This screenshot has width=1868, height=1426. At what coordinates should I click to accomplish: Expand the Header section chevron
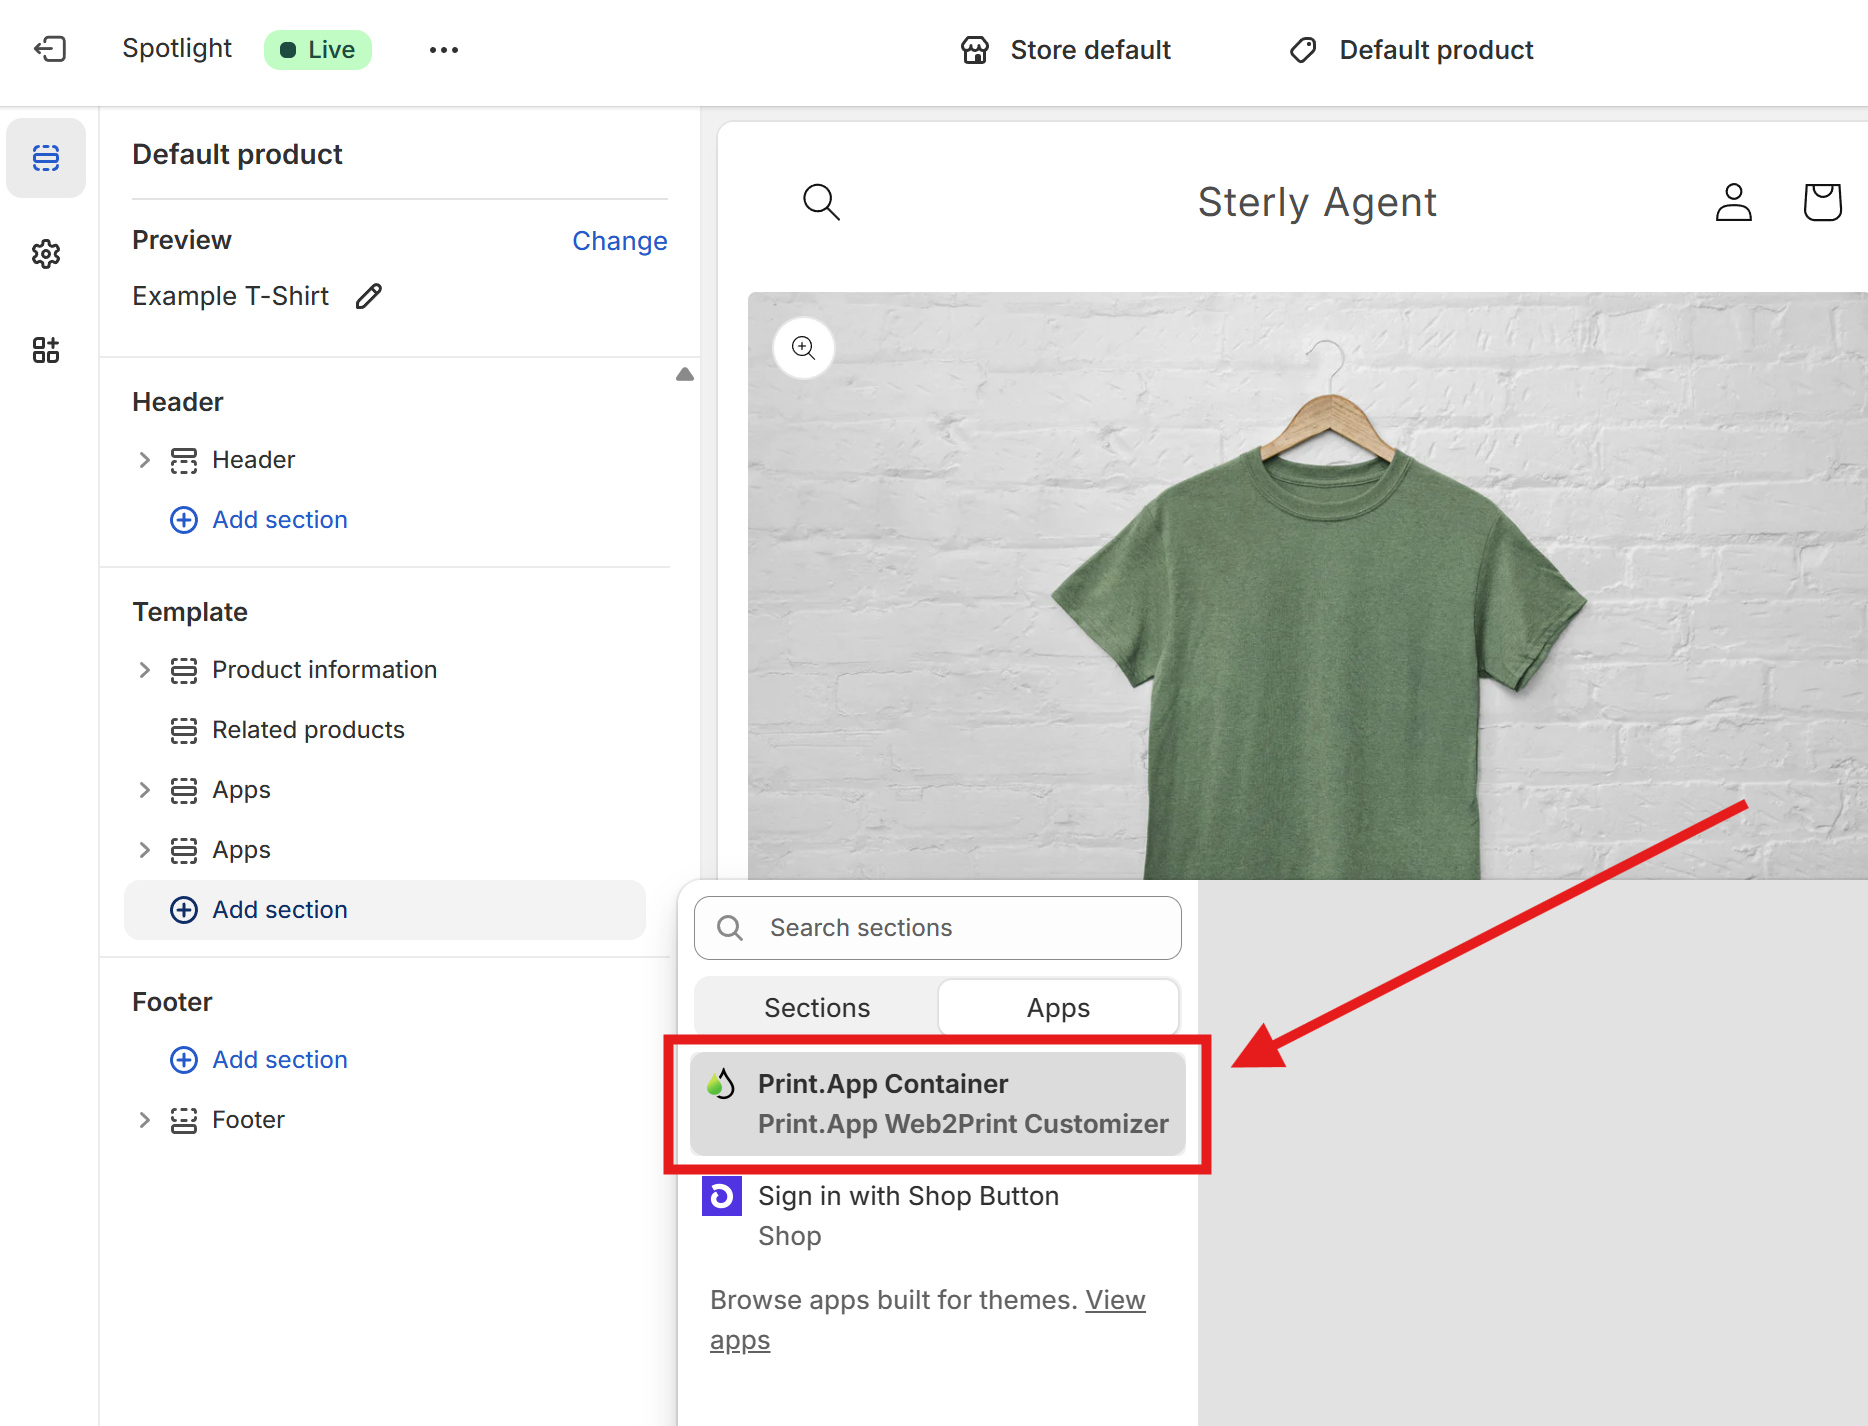point(144,460)
